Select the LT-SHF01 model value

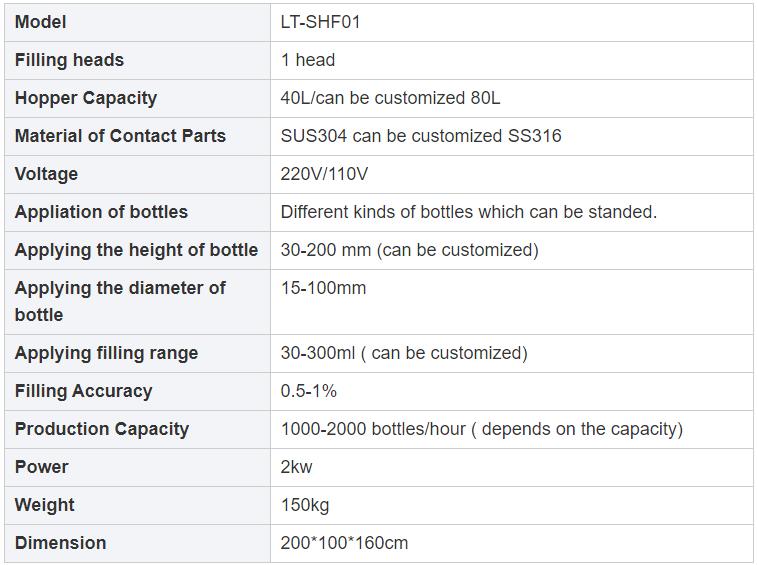click(320, 22)
